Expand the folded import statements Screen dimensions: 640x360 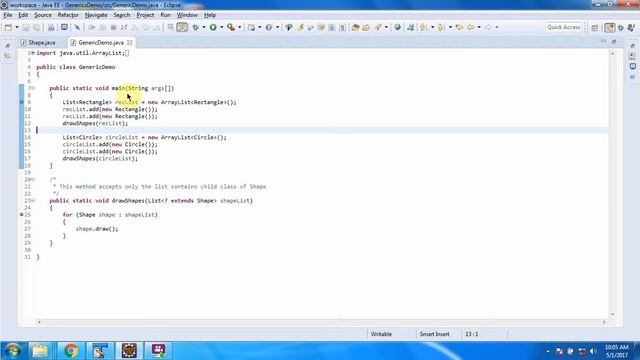(33, 53)
